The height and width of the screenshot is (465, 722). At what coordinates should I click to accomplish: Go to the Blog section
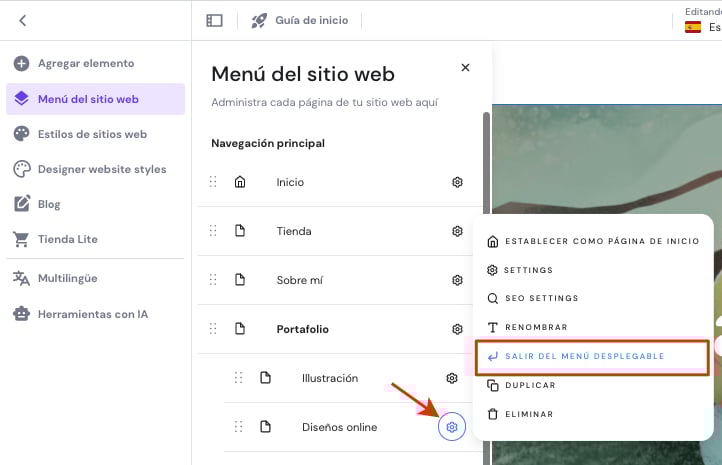(49, 204)
